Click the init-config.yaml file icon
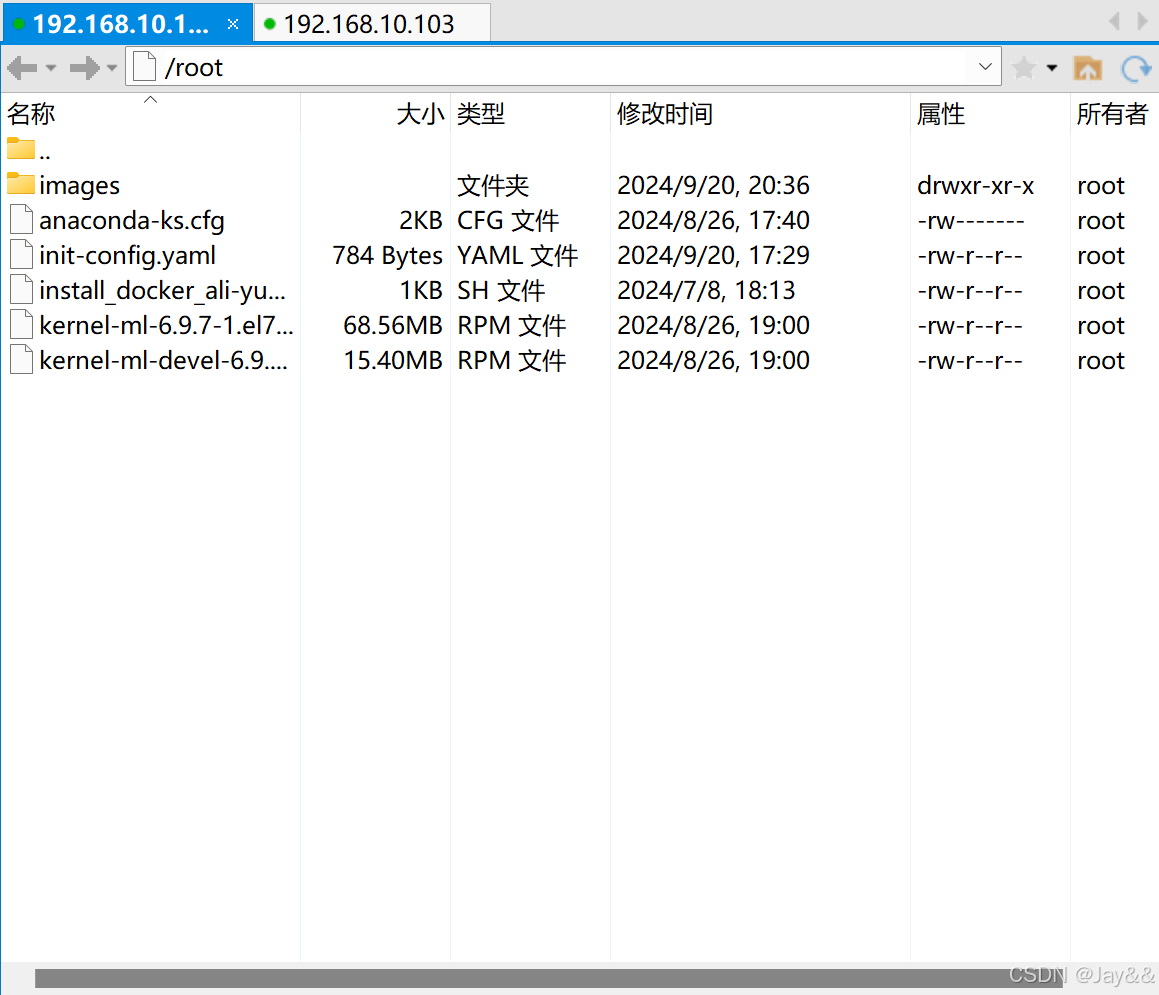1159x995 pixels. pyautogui.click(x=21, y=254)
